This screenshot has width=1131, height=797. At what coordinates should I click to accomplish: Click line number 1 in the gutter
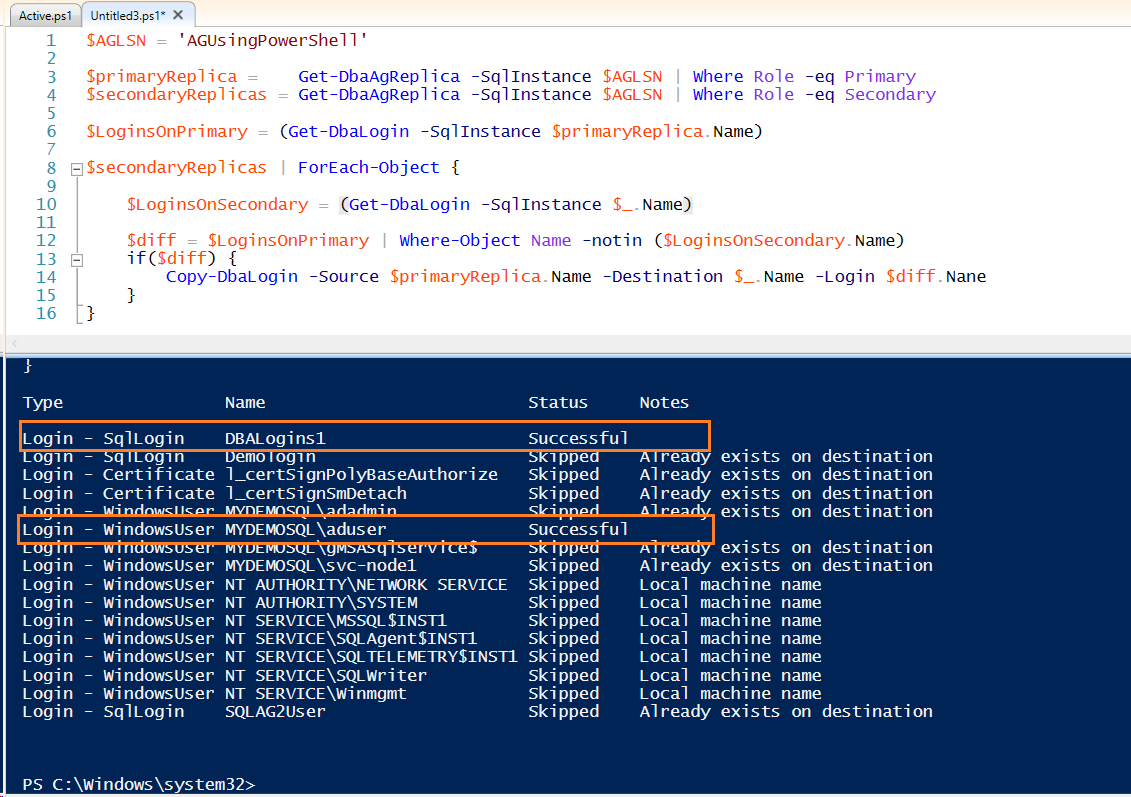tap(50, 40)
